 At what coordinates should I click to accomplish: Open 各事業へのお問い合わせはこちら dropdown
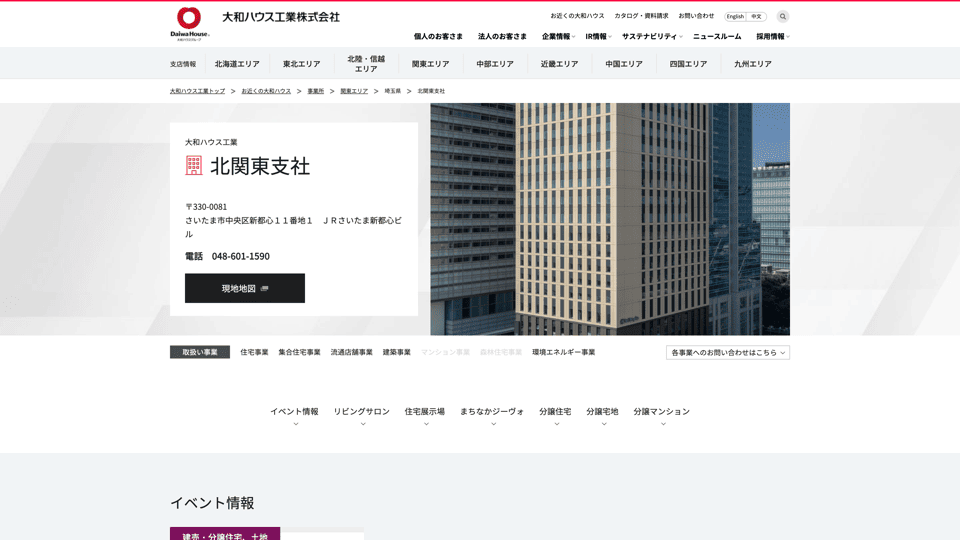click(728, 352)
